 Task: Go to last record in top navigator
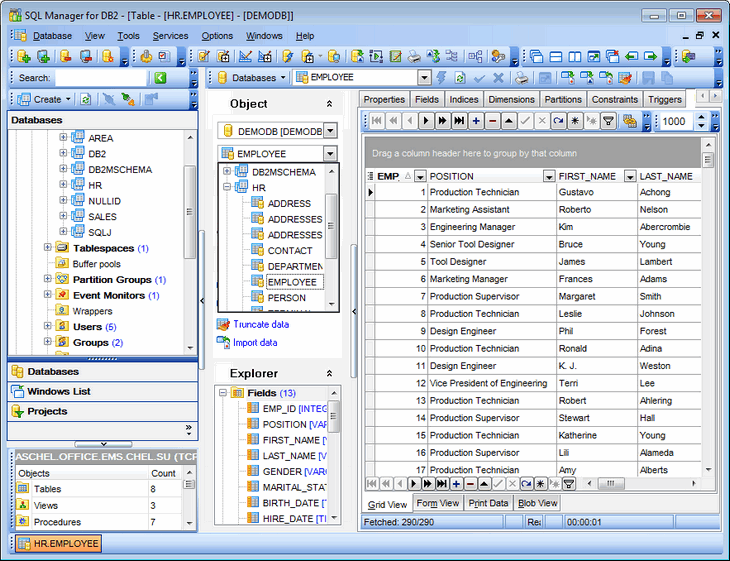pyautogui.click(x=459, y=121)
